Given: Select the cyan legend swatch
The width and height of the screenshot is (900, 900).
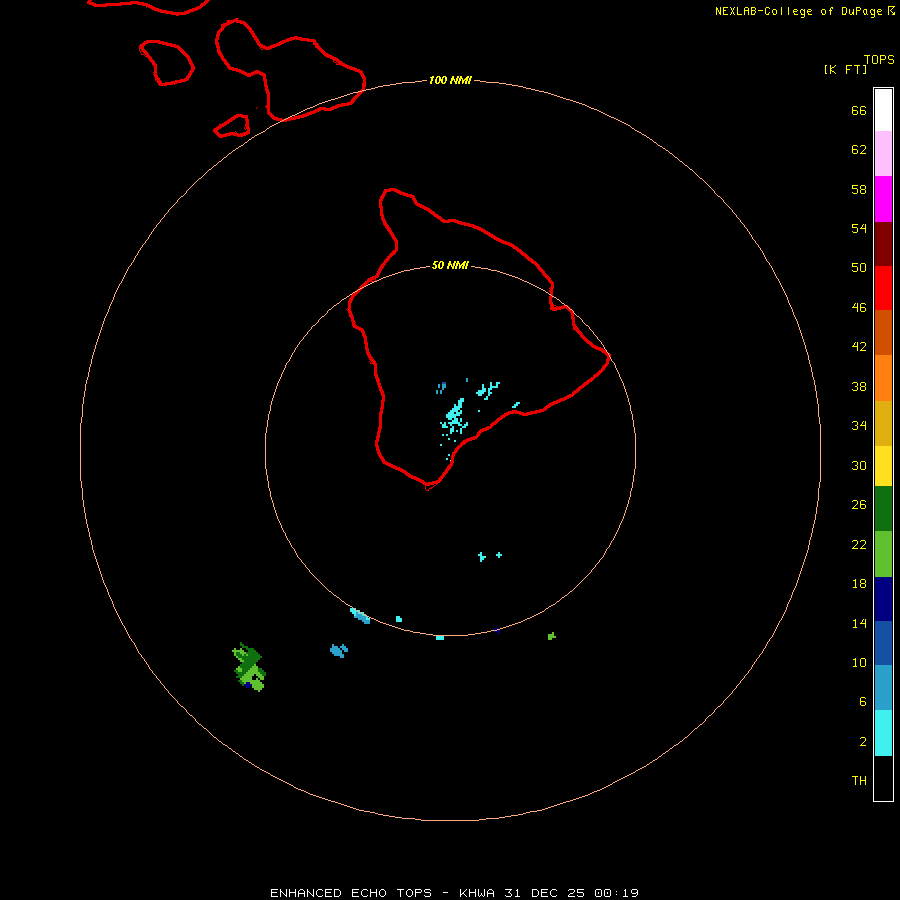Looking at the screenshot, I should 883,733.
